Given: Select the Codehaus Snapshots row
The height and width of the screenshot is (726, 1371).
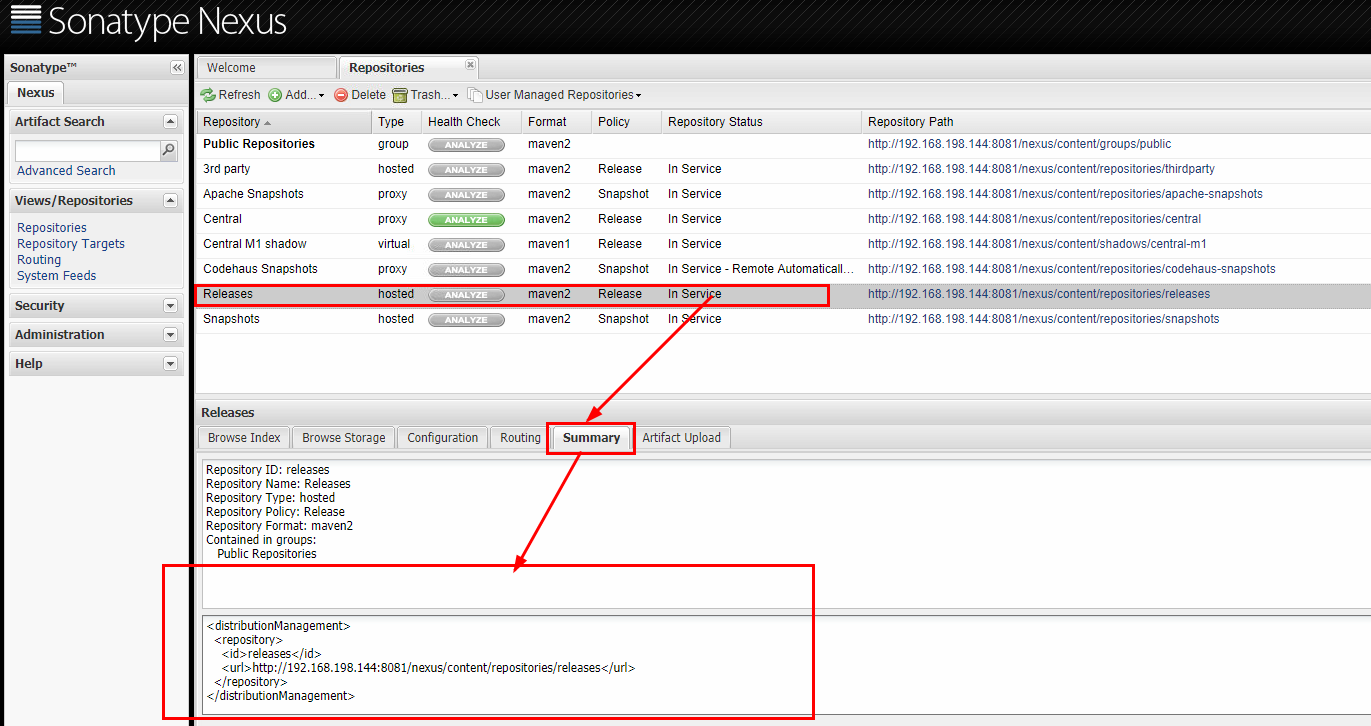Looking at the screenshot, I should pos(783,269).
